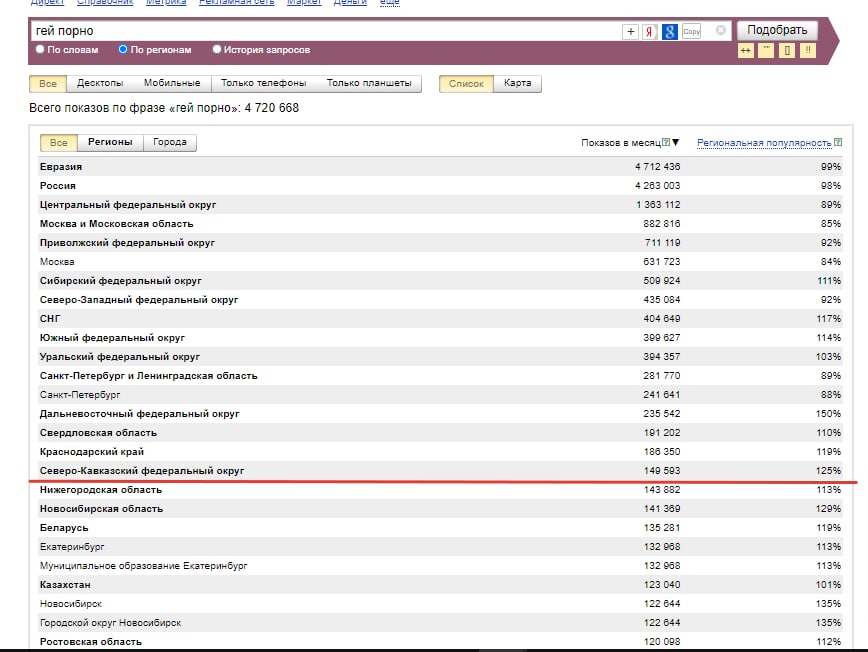This screenshot has width=868, height=652.
Task: Open help icon next to 'Региональная популярность'
Action: point(838,142)
